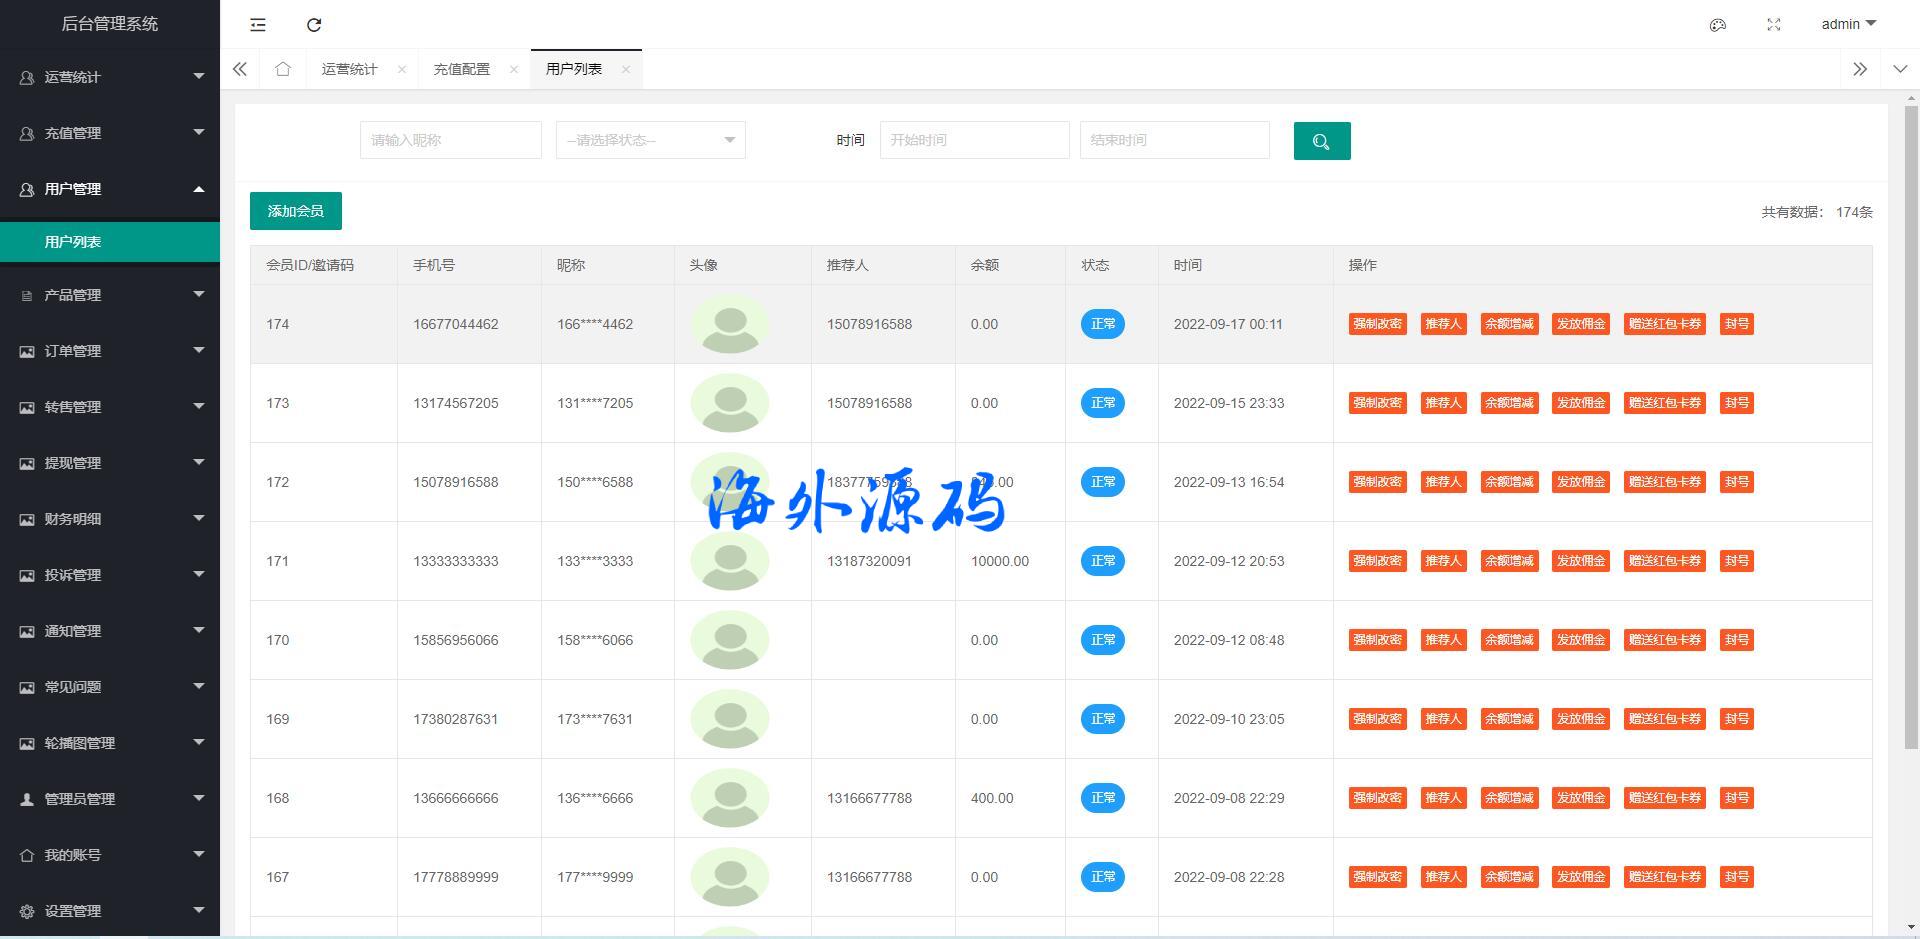
Task: Open the tab options chevron at far right
Action: (x=1900, y=69)
